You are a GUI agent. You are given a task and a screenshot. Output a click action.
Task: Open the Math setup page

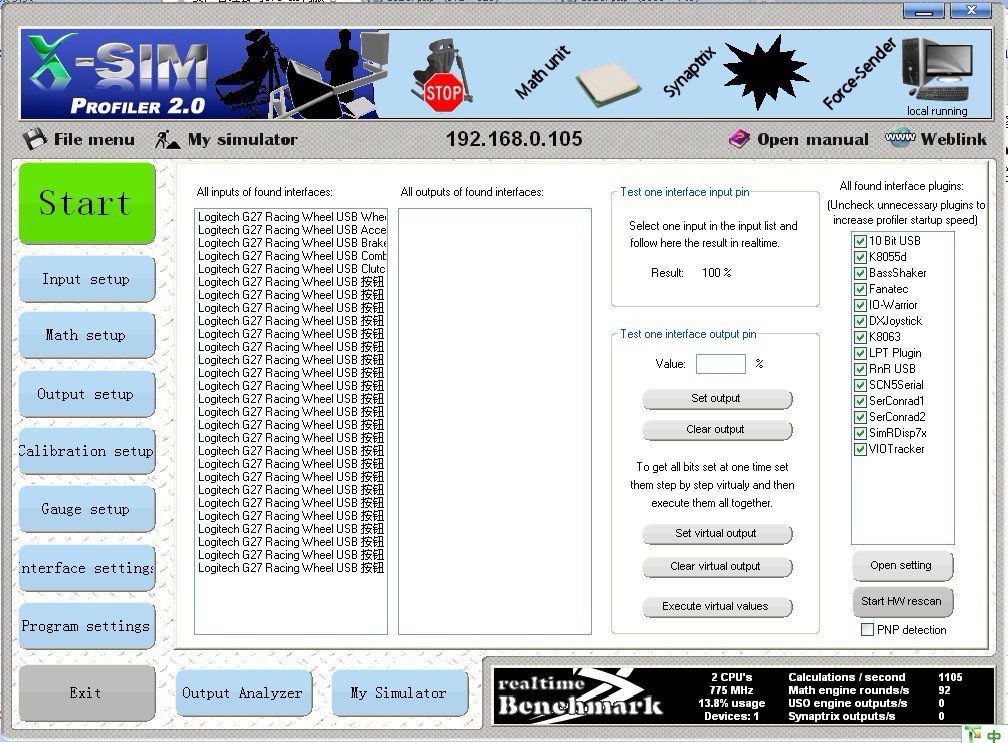87,336
